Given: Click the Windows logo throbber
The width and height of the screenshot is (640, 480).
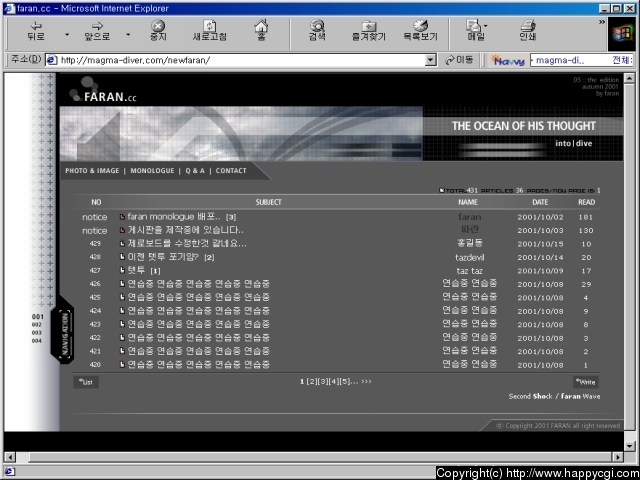Looking at the screenshot, I should (x=621, y=34).
